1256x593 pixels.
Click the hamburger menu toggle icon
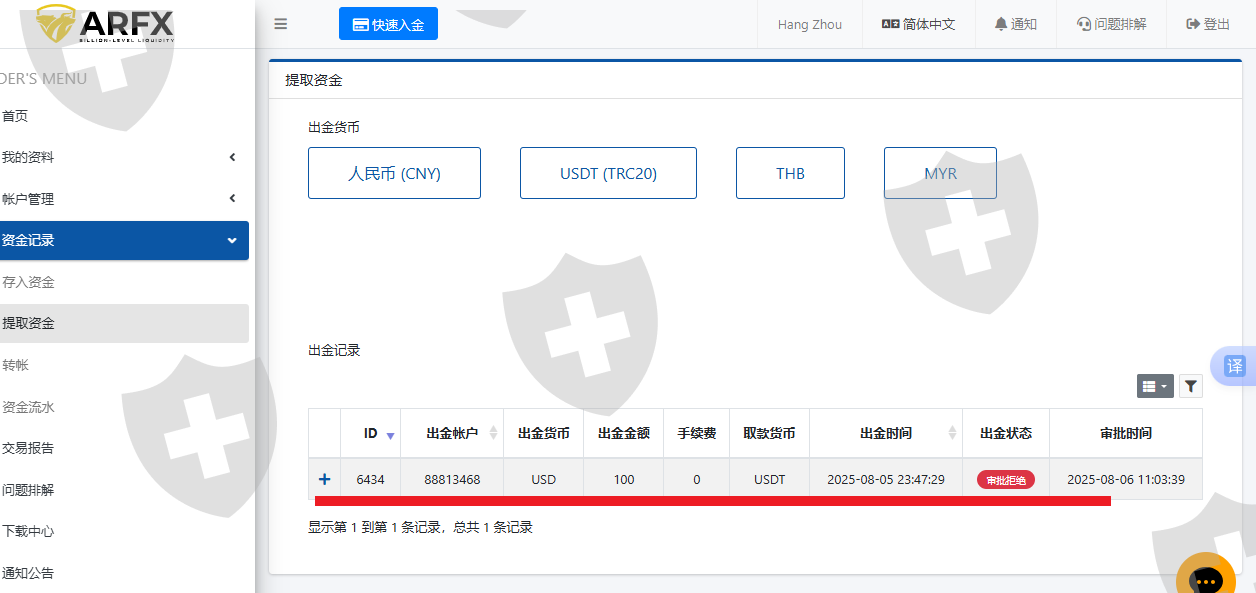coord(281,24)
